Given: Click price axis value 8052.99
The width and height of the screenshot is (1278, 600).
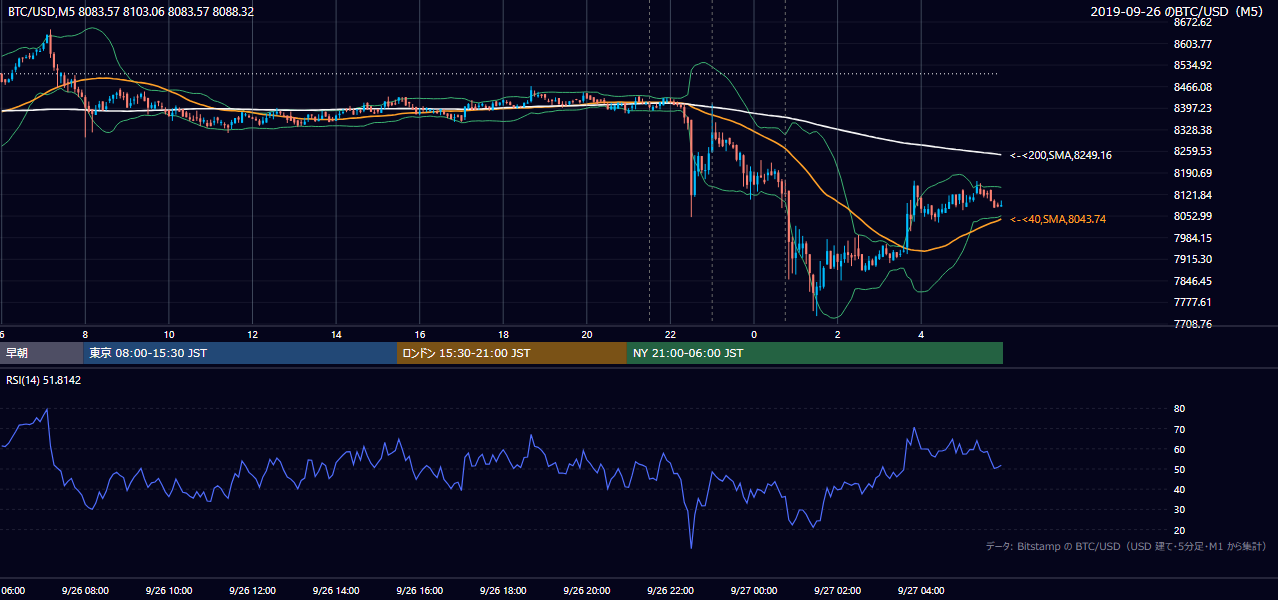Looking at the screenshot, I should pos(1193,216).
